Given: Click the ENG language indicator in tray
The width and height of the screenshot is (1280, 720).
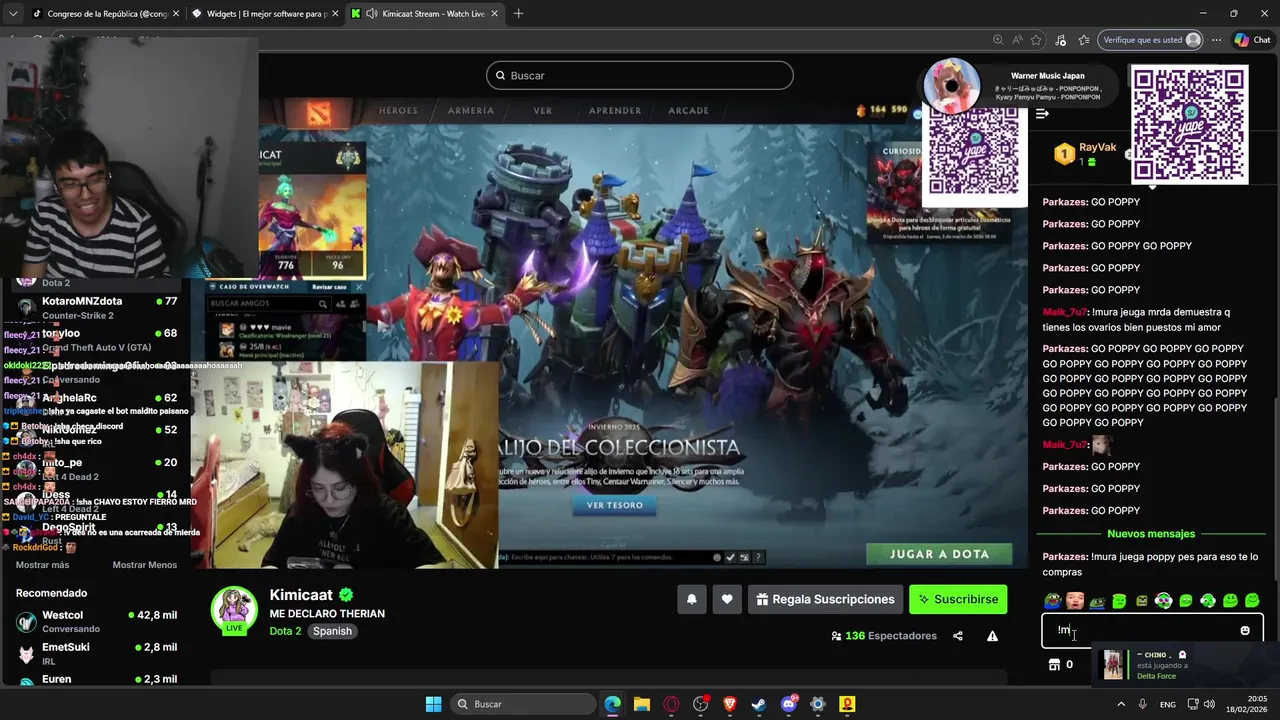Looking at the screenshot, I should coord(1167,704).
